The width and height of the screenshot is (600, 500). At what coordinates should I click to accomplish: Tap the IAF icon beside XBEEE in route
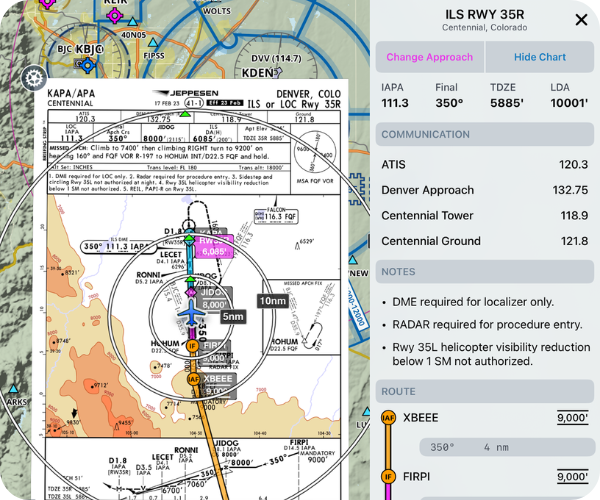tap(388, 418)
